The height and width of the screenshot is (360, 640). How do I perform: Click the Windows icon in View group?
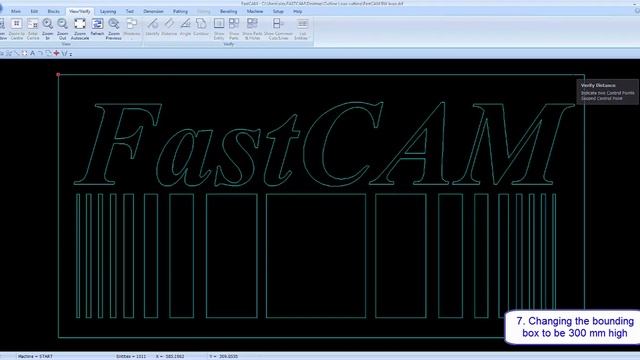(131, 24)
